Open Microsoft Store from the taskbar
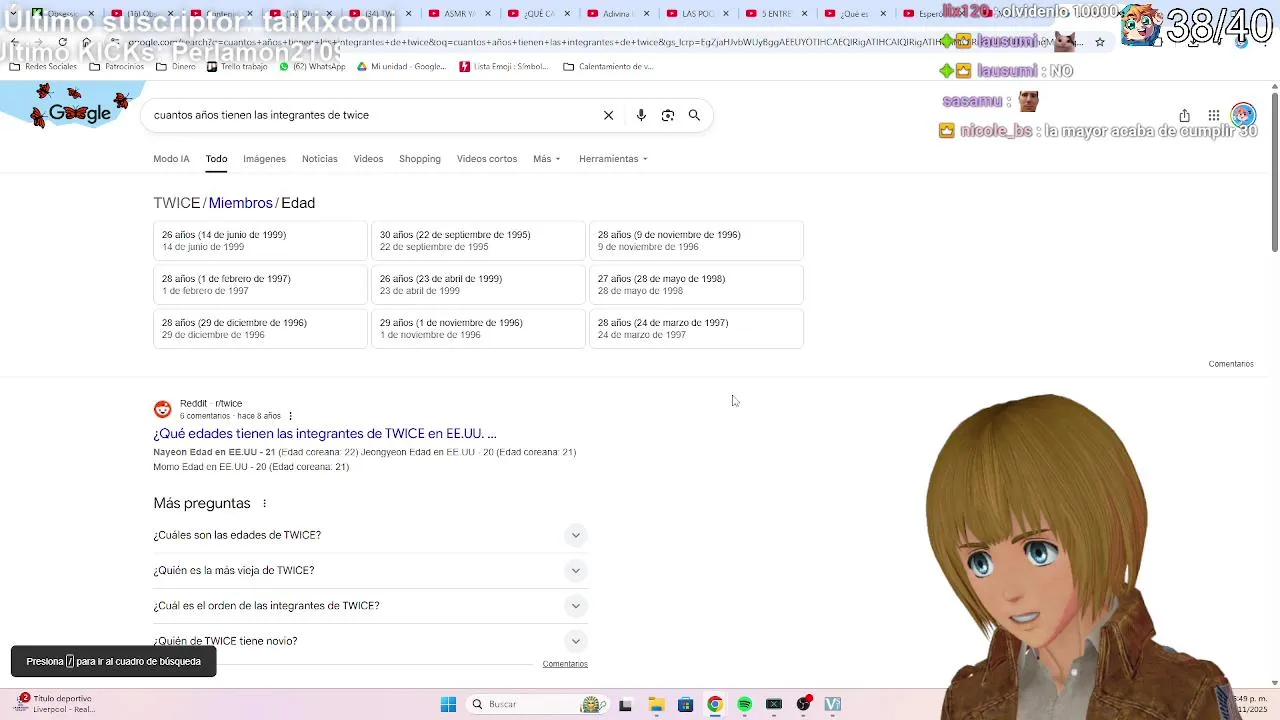Screen dimensions: 1280x720 pos(685,704)
